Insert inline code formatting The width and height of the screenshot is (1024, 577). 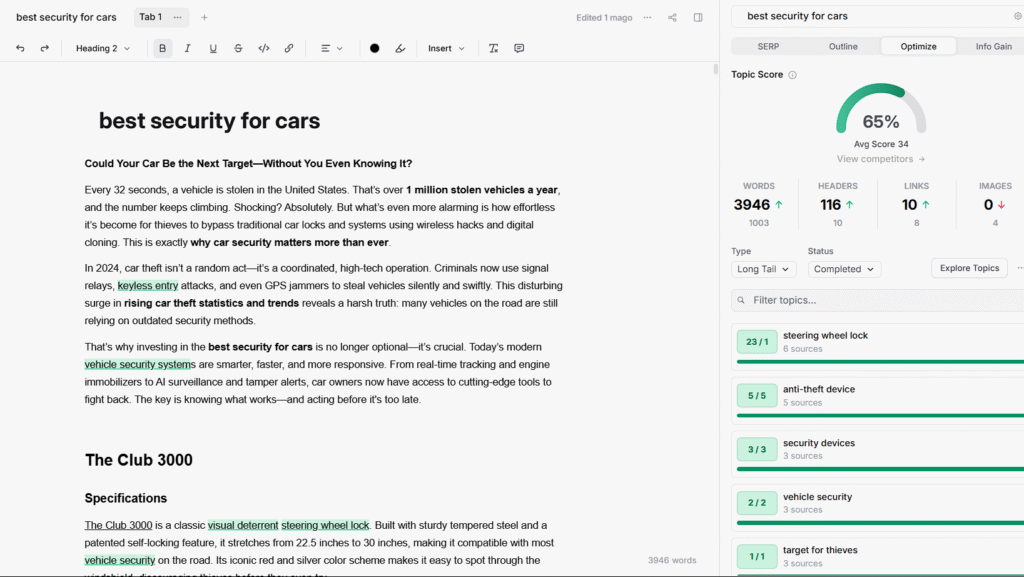click(264, 48)
